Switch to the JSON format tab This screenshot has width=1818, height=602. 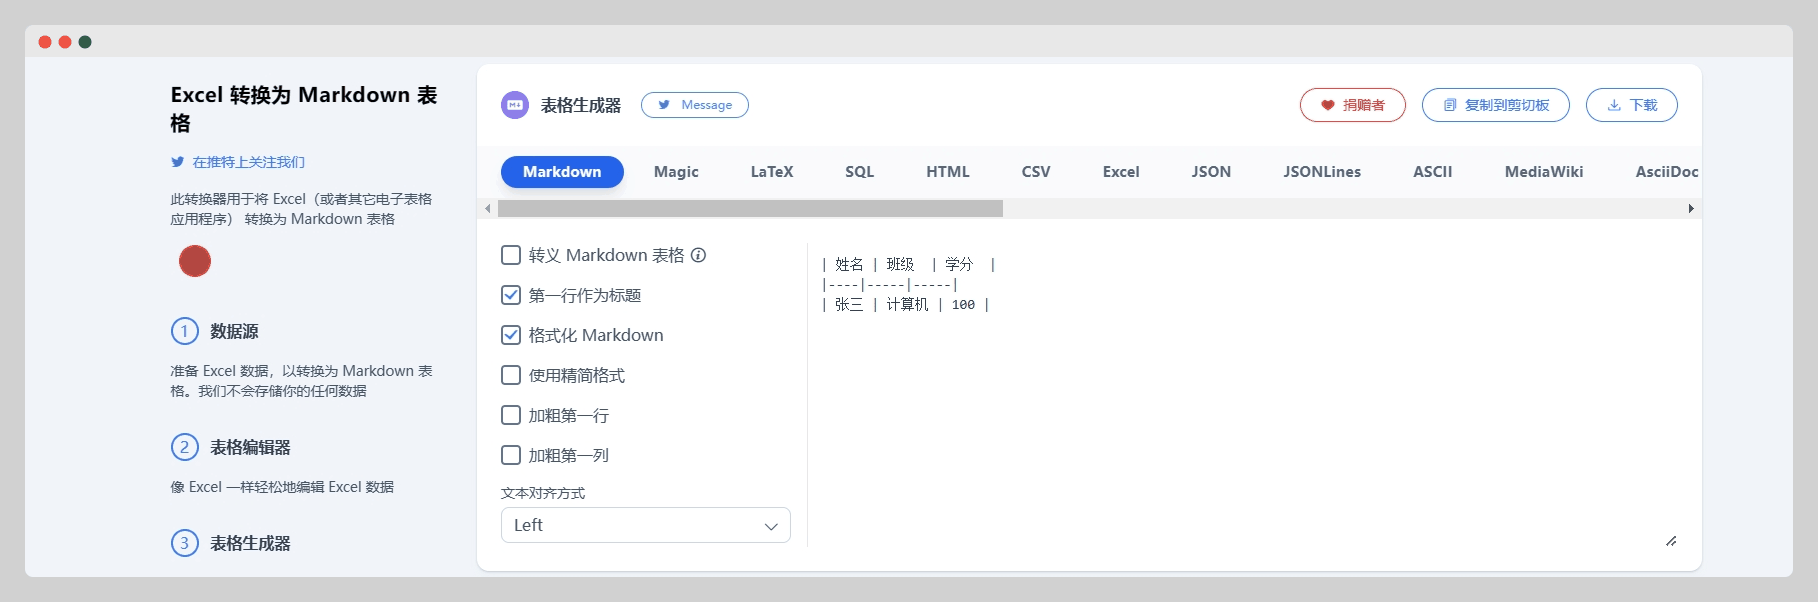(1211, 172)
